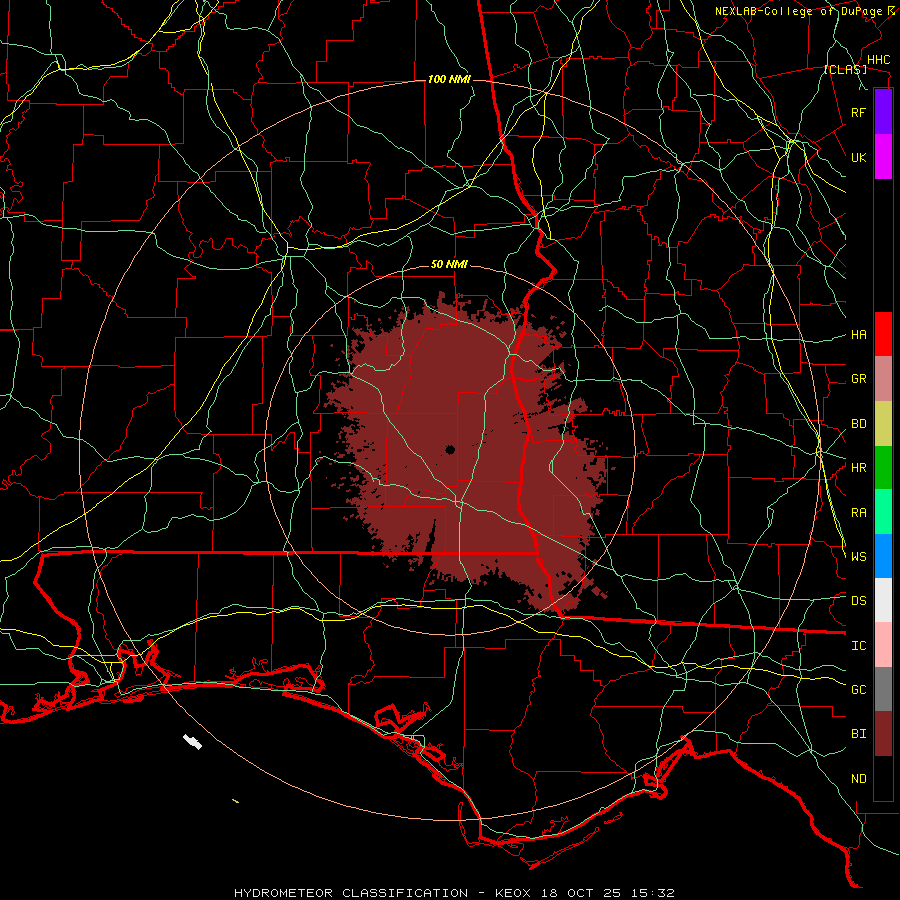The height and width of the screenshot is (900, 900).
Task: Select the BD yellow legend swatch
Action: point(883,424)
